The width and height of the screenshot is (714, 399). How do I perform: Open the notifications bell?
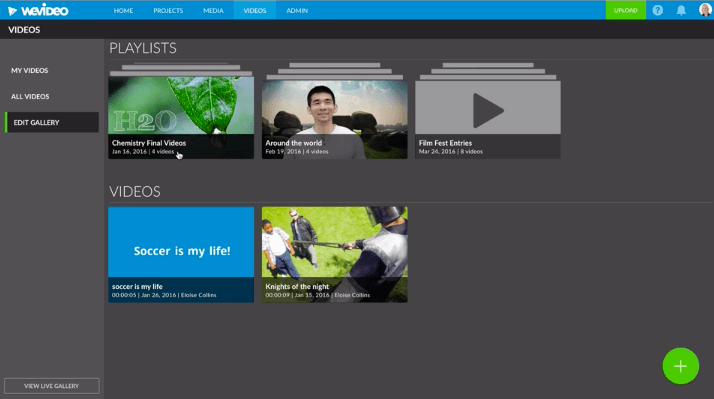tap(681, 10)
